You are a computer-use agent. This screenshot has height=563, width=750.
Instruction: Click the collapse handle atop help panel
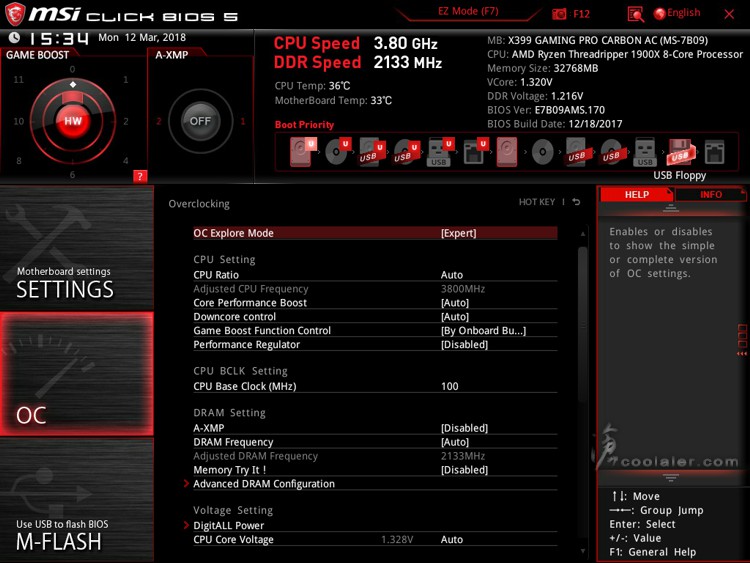pyautogui.click(x=671, y=208)
